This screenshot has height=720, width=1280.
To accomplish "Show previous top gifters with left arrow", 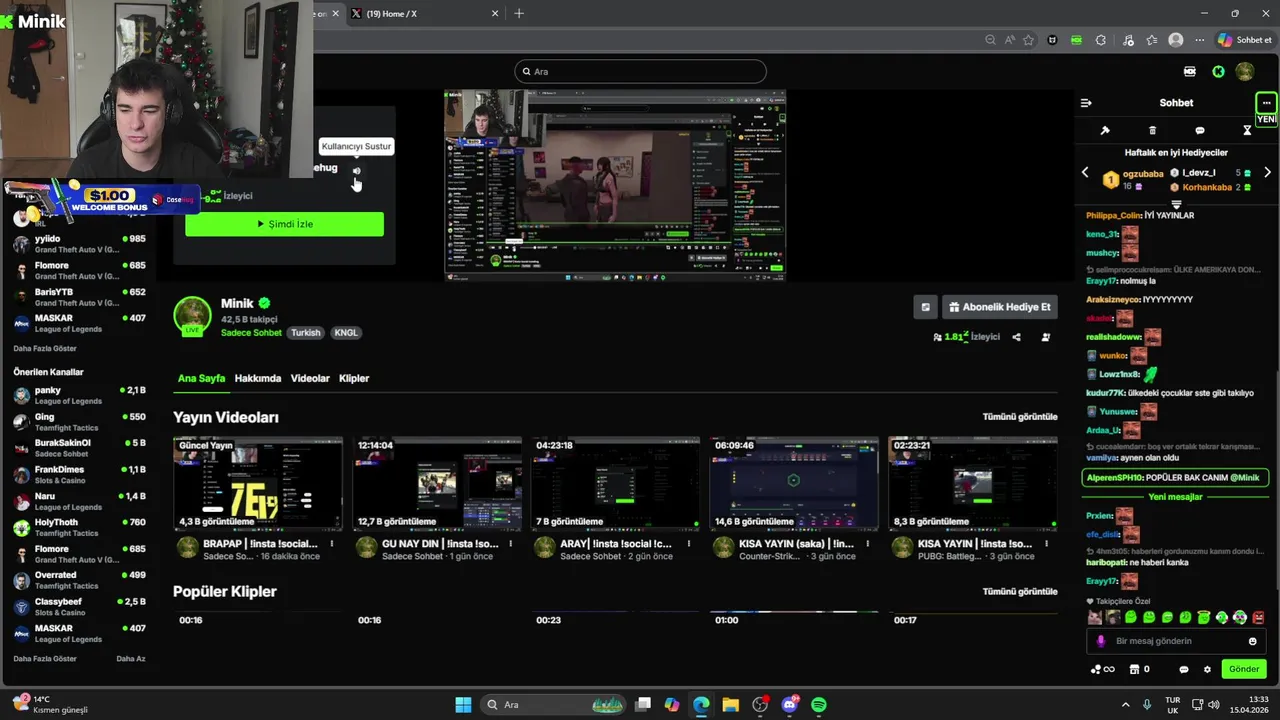I will pos(1085,173).
